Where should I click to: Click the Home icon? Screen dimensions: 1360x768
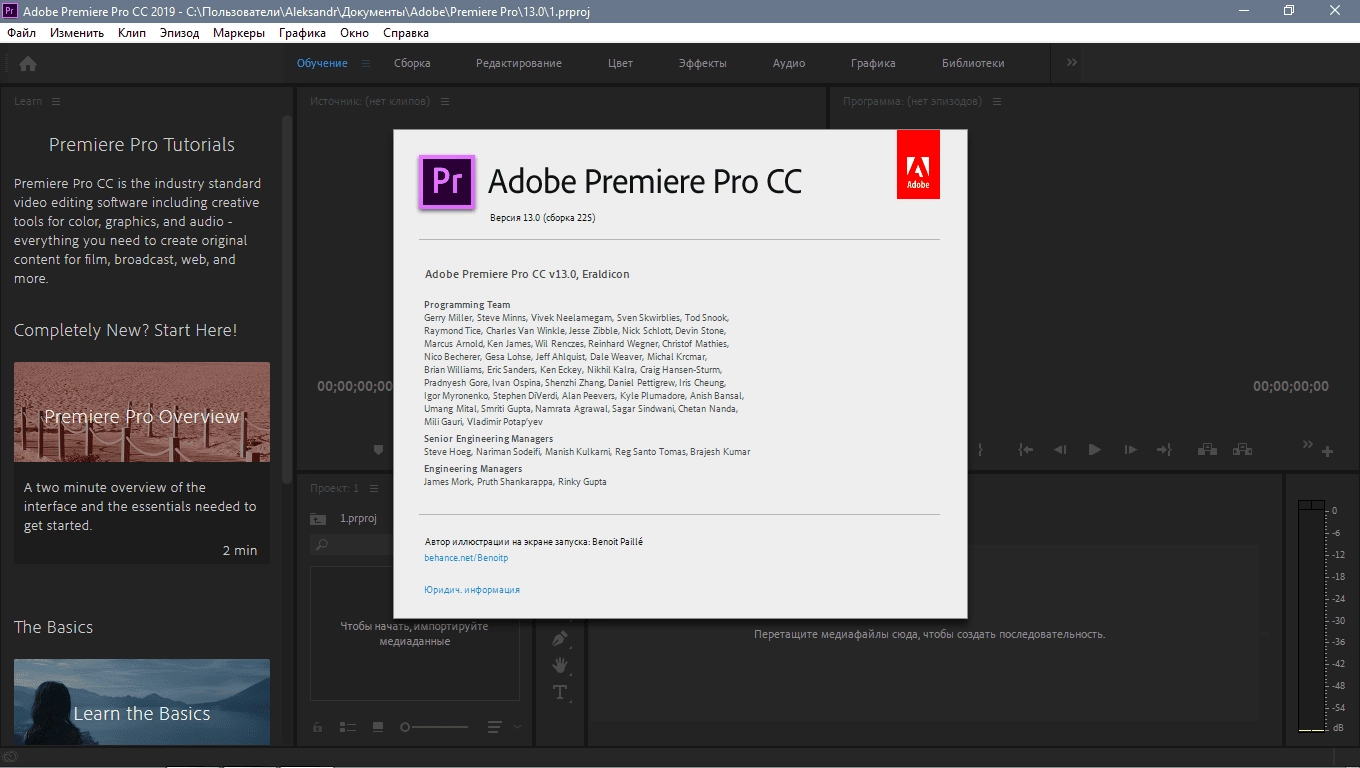point(28,63)
